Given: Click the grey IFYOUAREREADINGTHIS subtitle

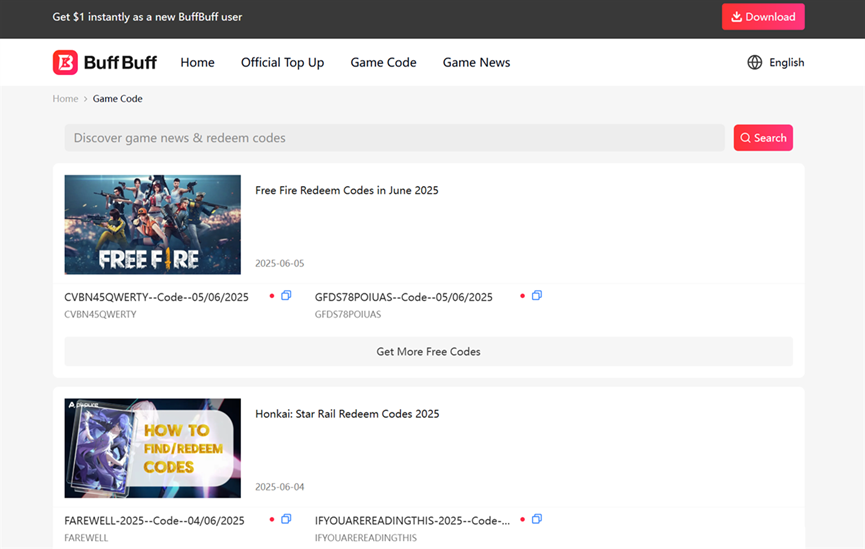Looking at the screenshot, I should (366, 538).
